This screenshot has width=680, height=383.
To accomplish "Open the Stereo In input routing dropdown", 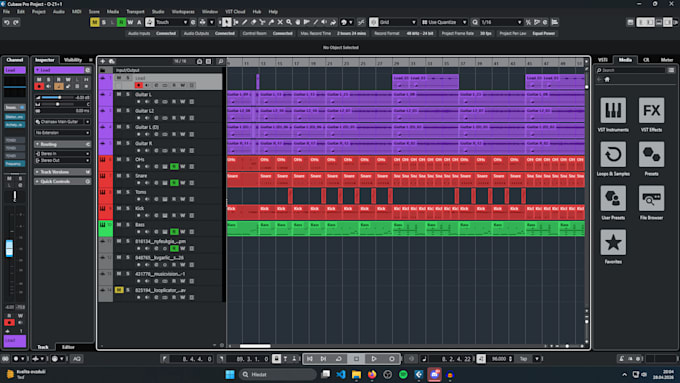I will point(62,154).
